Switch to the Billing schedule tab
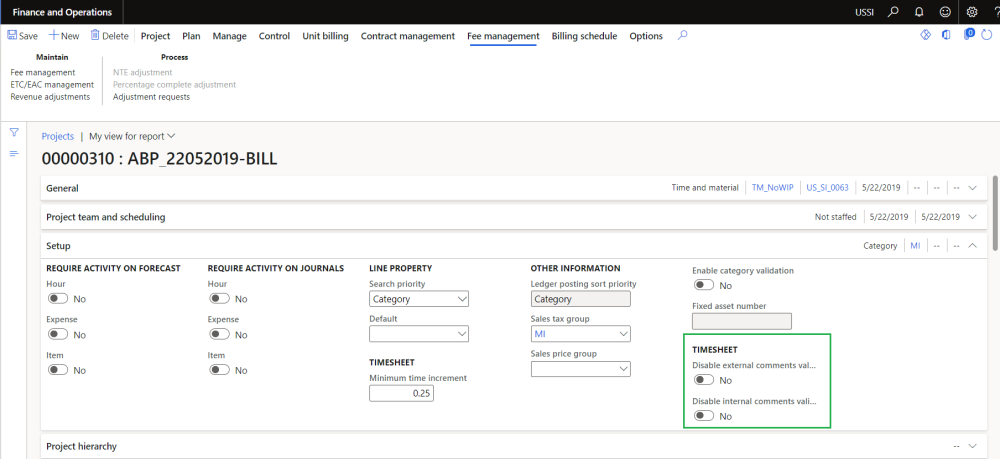Viewport: 1000px width, 459px height. coord(584,36)
